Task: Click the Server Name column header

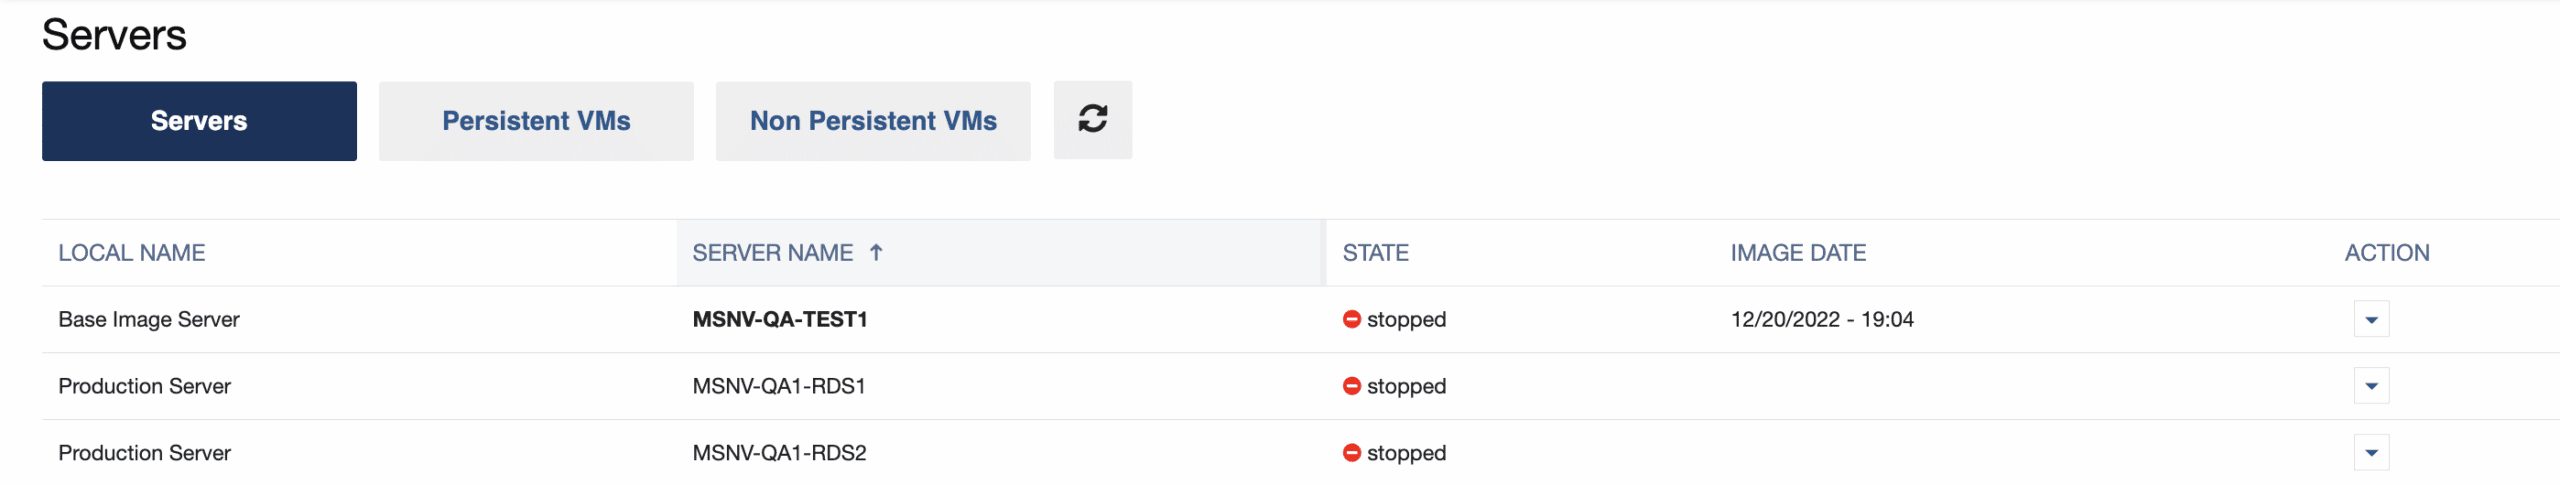Action: point(772,253)
